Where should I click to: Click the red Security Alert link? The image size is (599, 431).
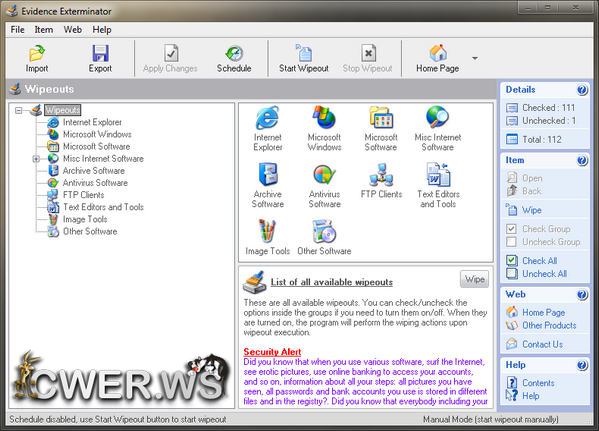pyautogui.click(x=272, y=352)
